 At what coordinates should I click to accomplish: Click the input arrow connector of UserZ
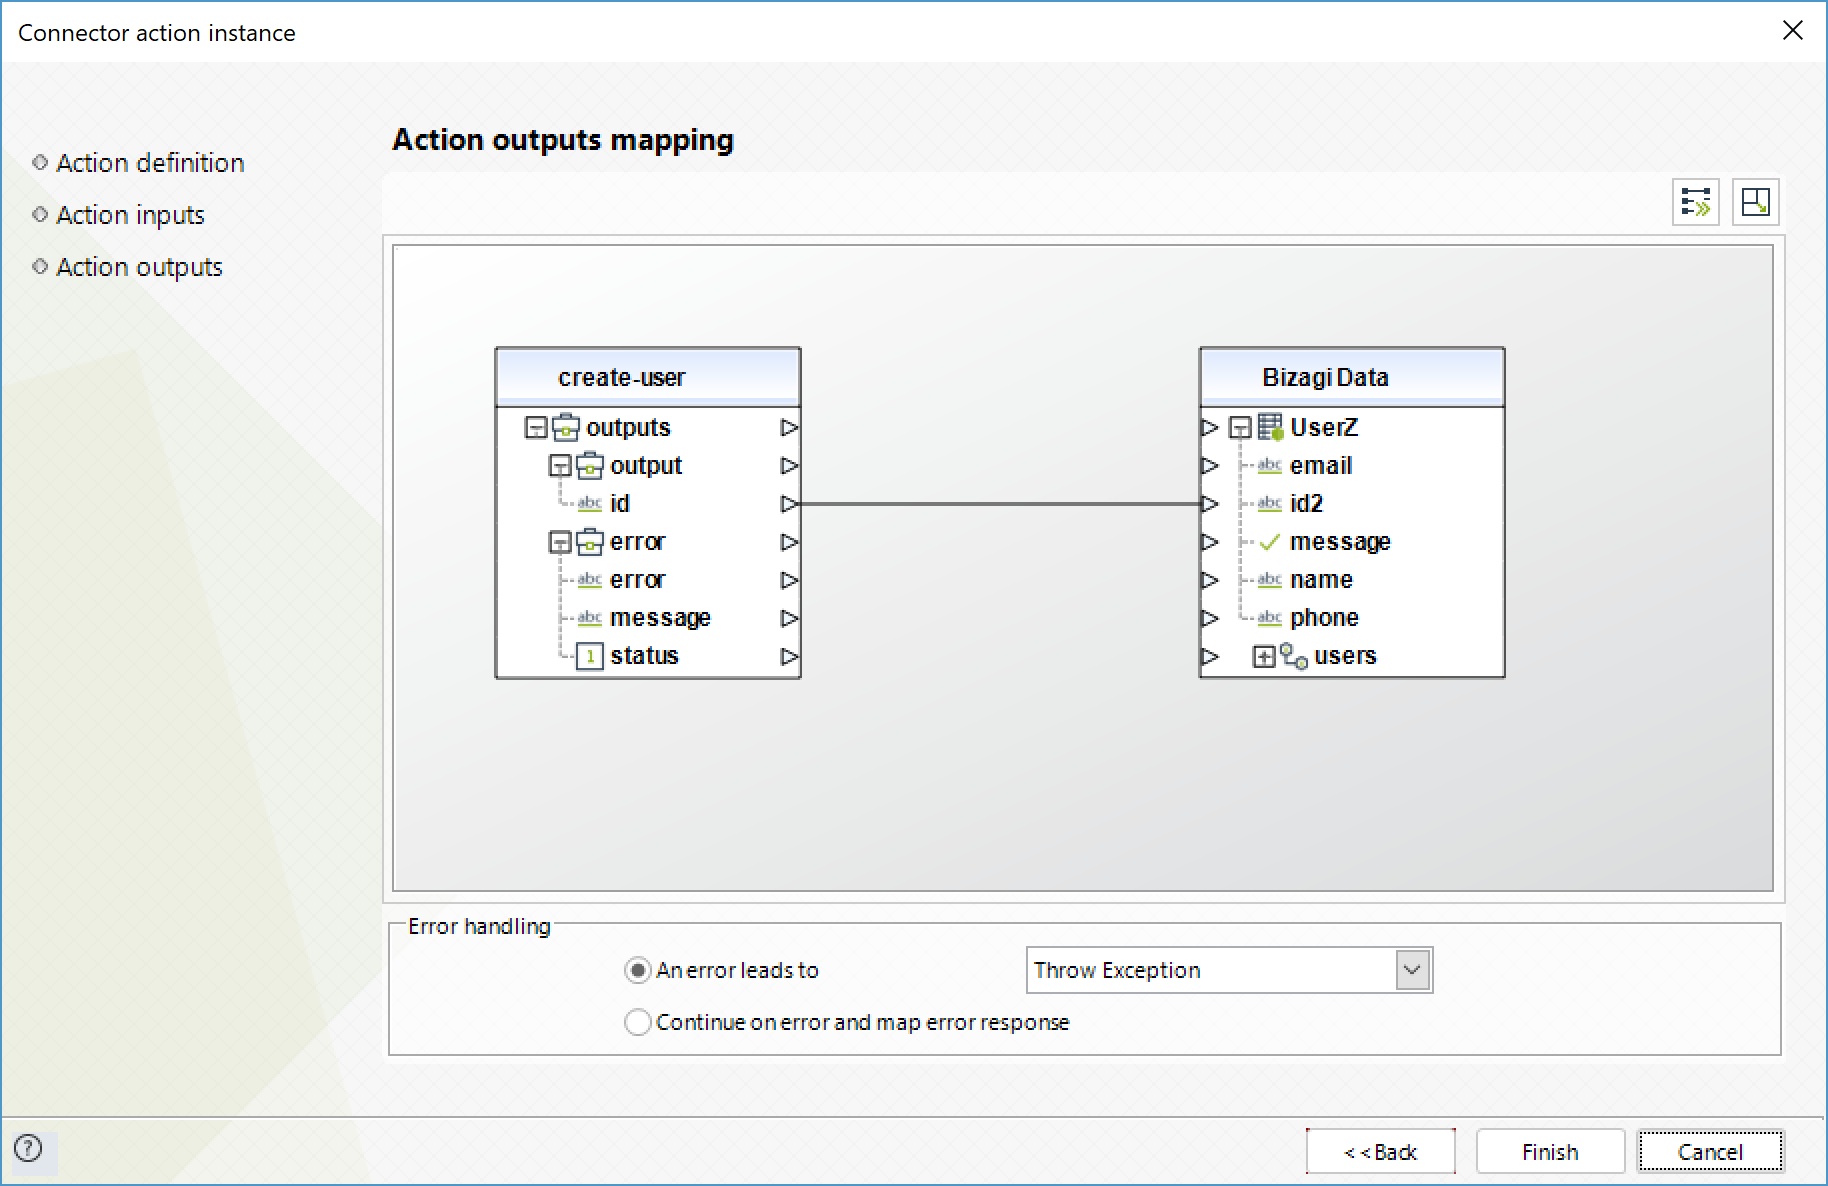point(1210,428)
